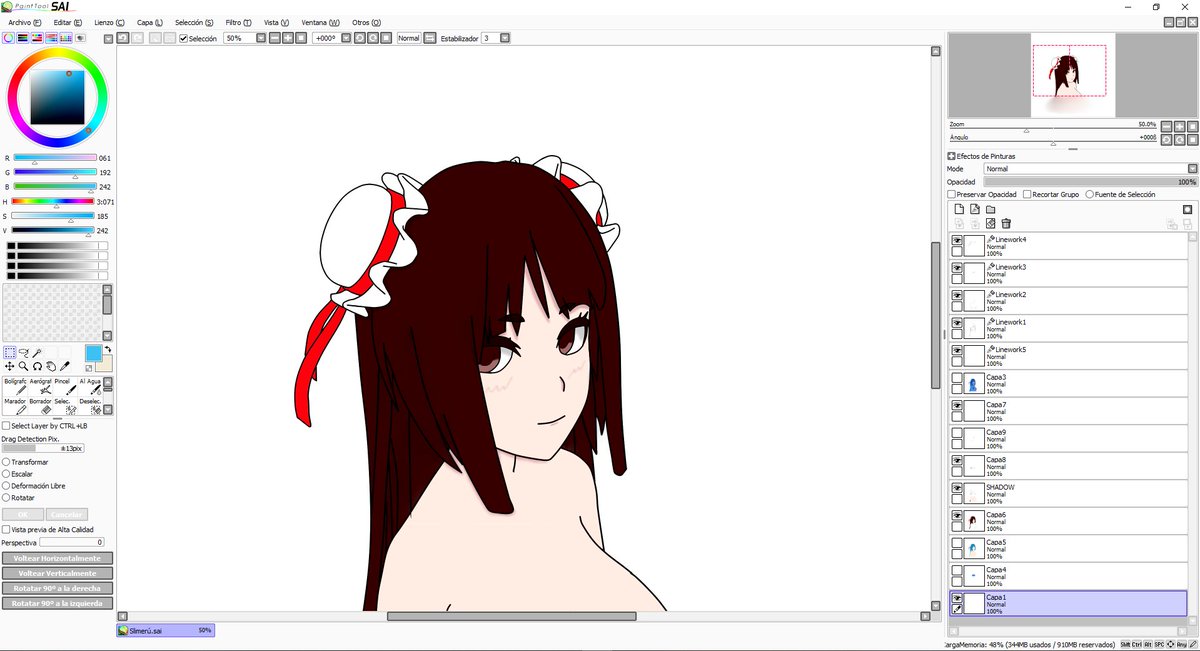
Task: Select the eyedropper color picker tool
Action: [x=65, y=366]
